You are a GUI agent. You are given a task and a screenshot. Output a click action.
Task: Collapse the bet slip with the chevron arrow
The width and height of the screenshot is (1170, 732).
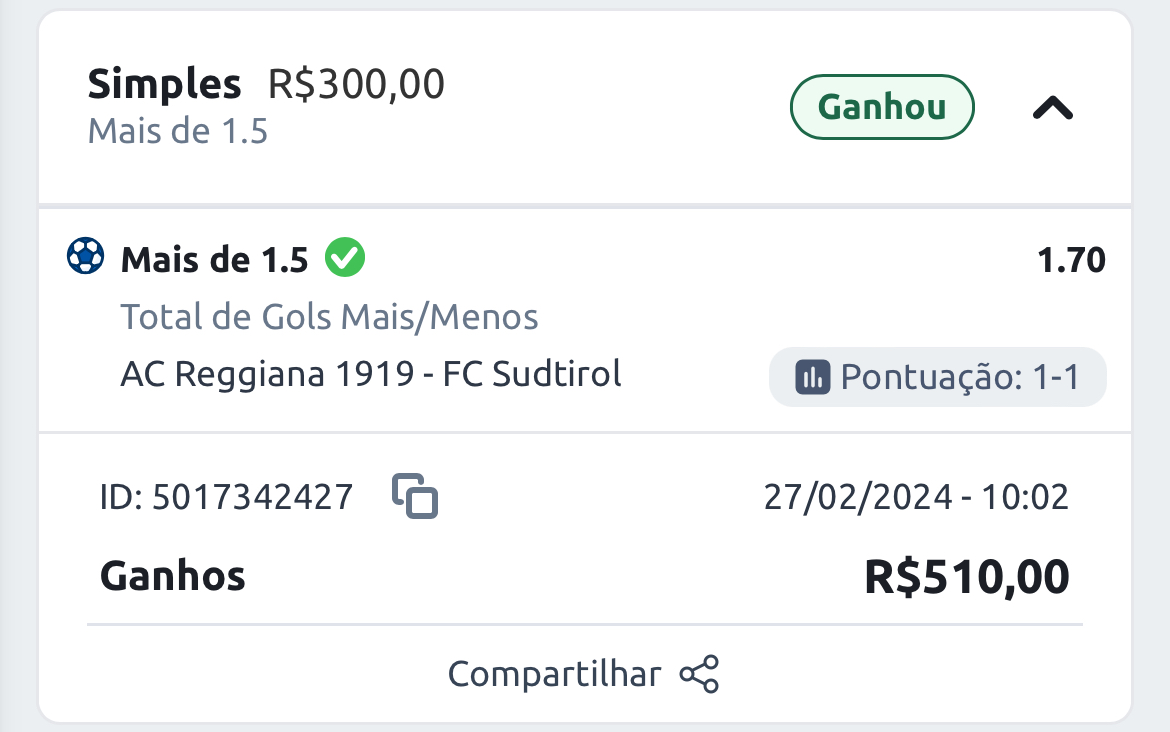click(x=1053, y=108)
